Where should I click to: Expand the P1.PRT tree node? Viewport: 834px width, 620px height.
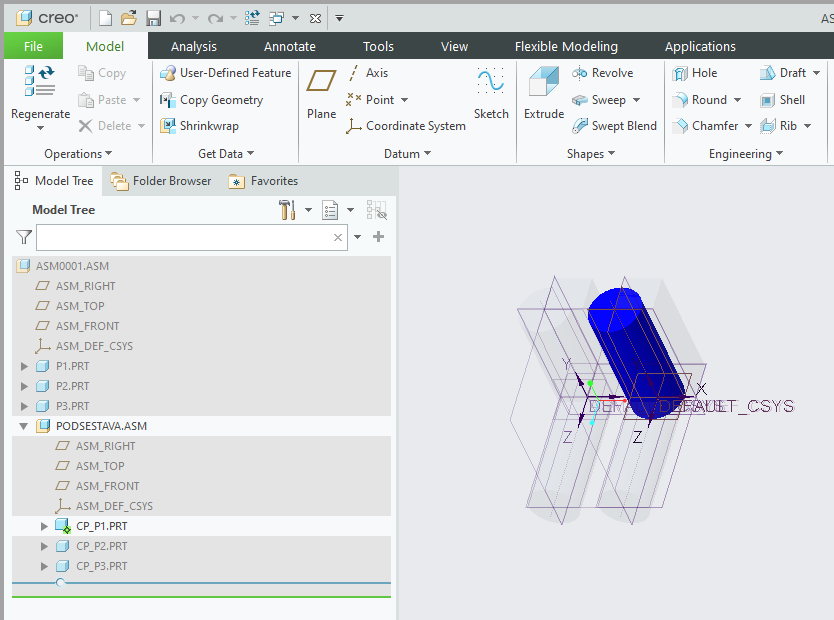click(x=25, y=366)
